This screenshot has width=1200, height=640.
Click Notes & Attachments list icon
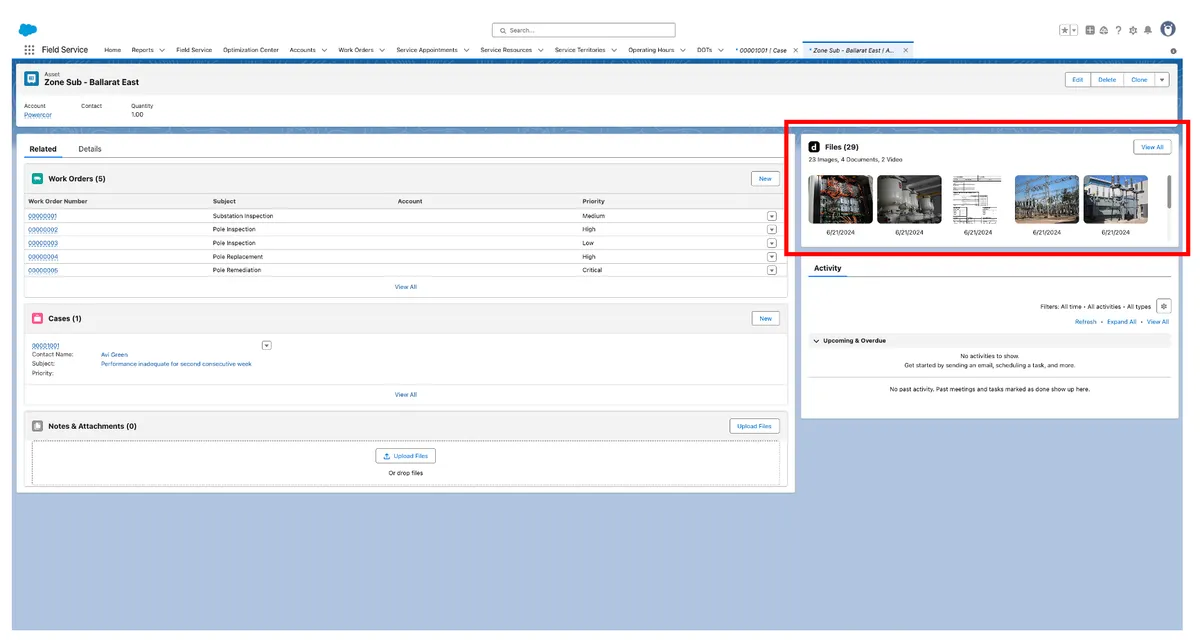pos(37,426)
